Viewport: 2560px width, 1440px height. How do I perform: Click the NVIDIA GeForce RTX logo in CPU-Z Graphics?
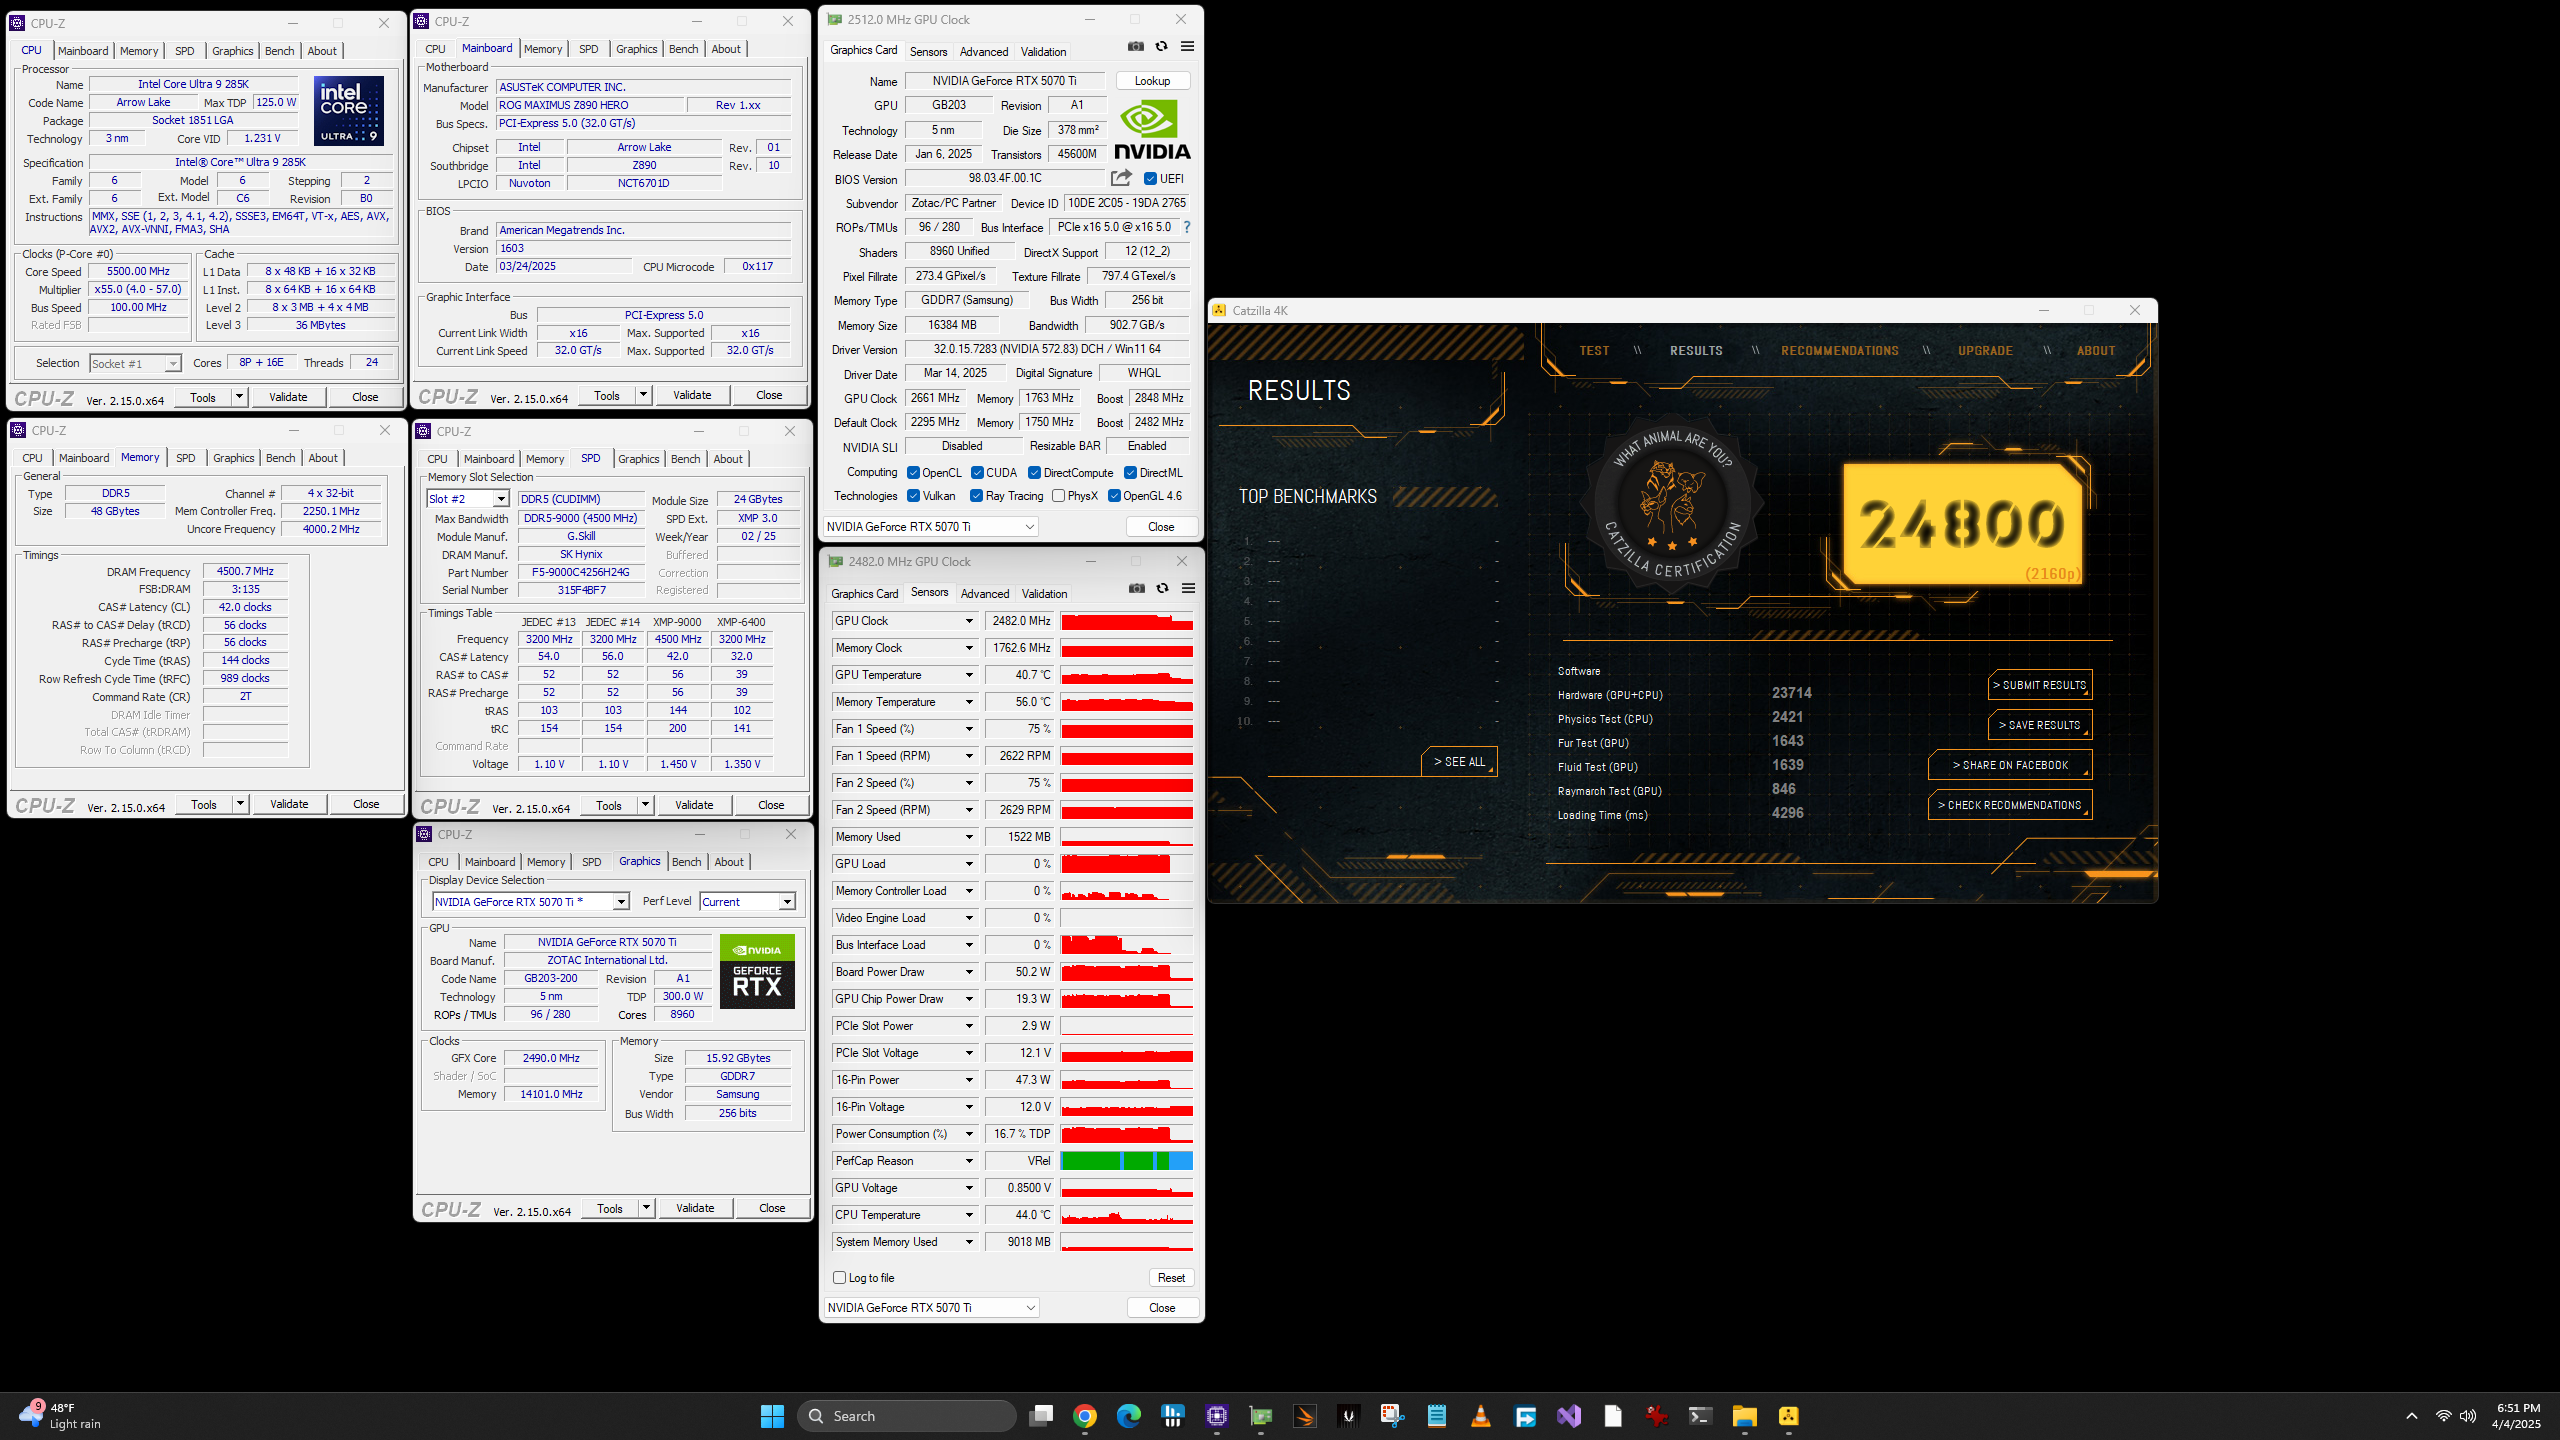point(757,971)
